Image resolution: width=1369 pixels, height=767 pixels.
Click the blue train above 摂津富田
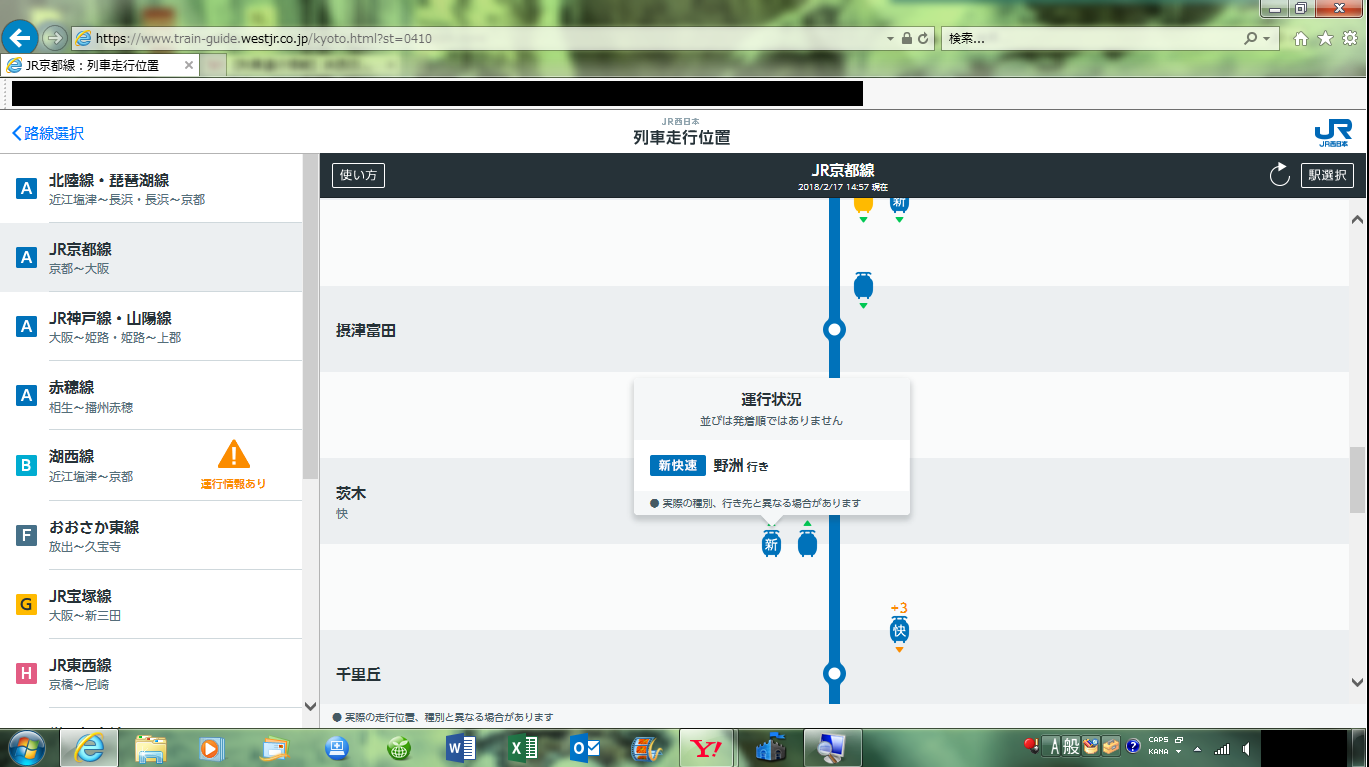(x=863, y=286)
